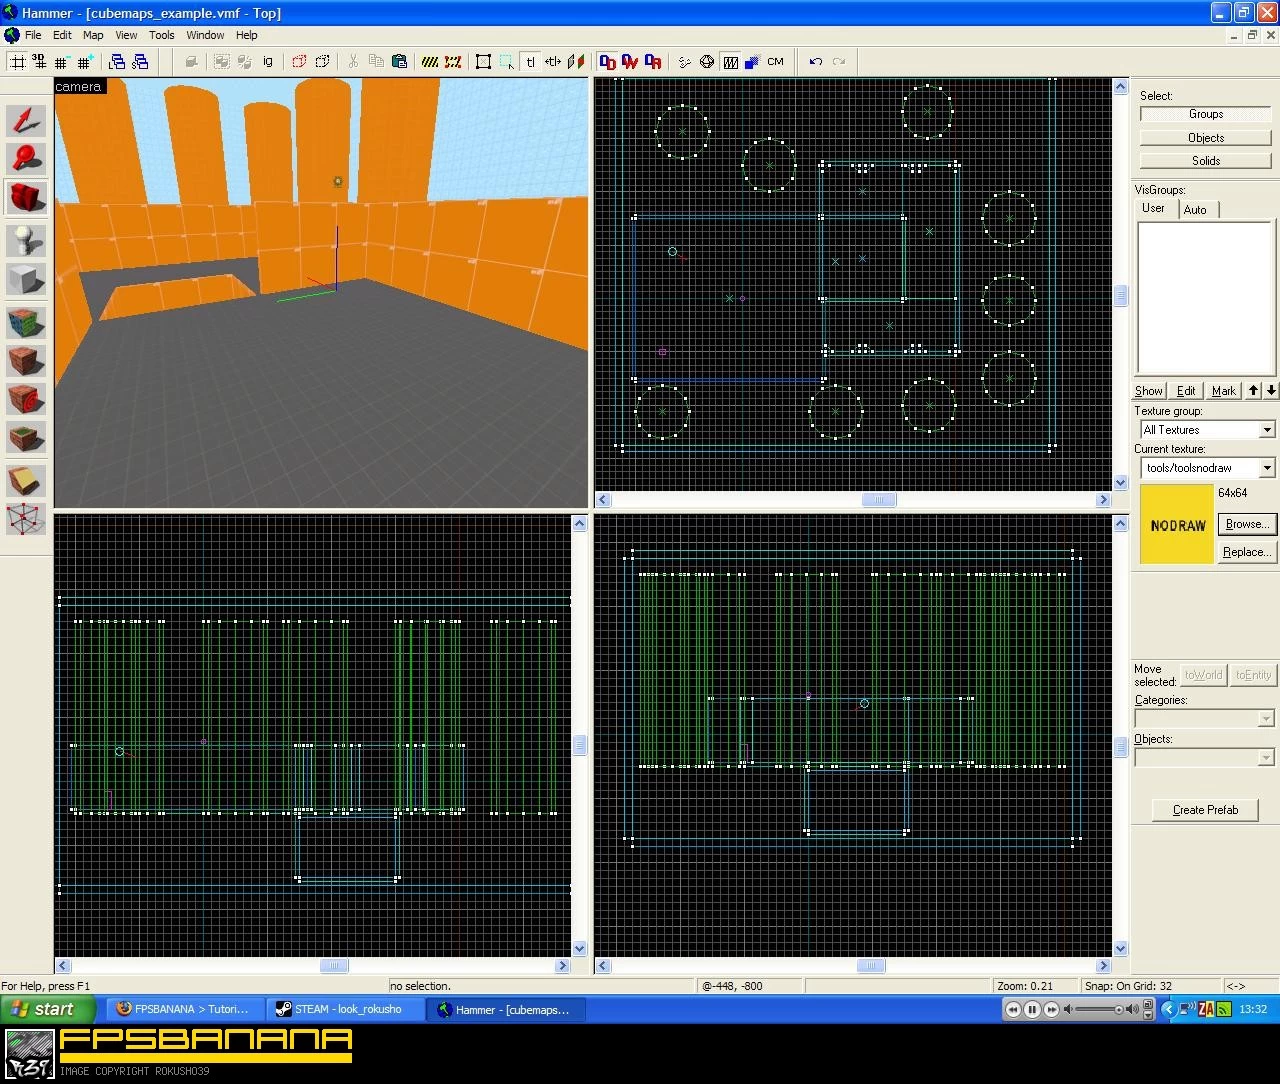Activate the Magnify tool
The image size is (1280, 1084).
click(26, 159)
